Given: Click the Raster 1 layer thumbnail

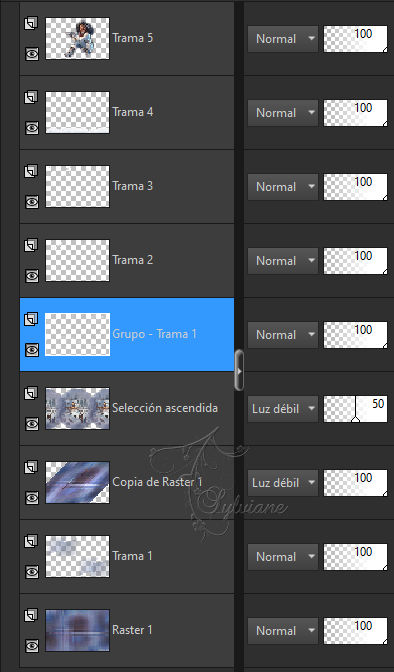Looking at the screenshot, I should coord(78,630).
